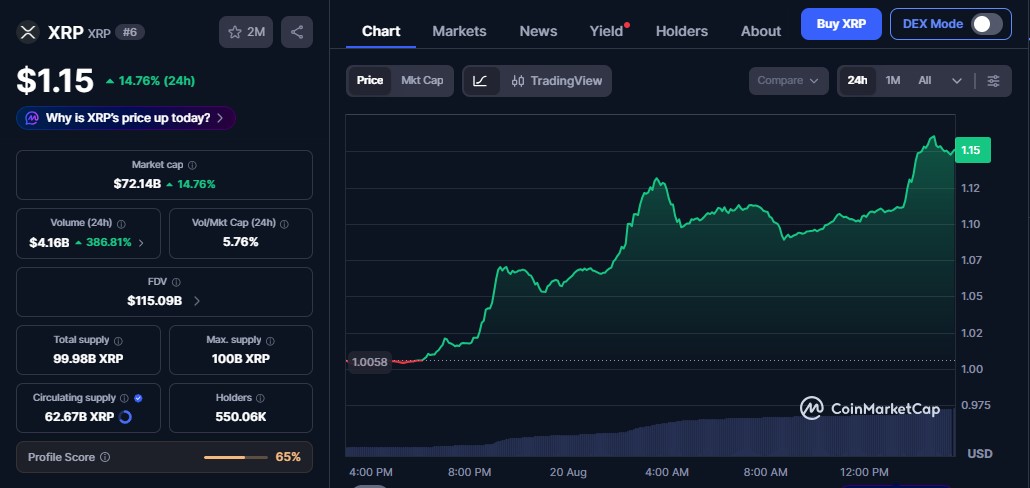Click the 65% profile score value
The width and height of the screenshot is (1030, 488).
(288, 457)
